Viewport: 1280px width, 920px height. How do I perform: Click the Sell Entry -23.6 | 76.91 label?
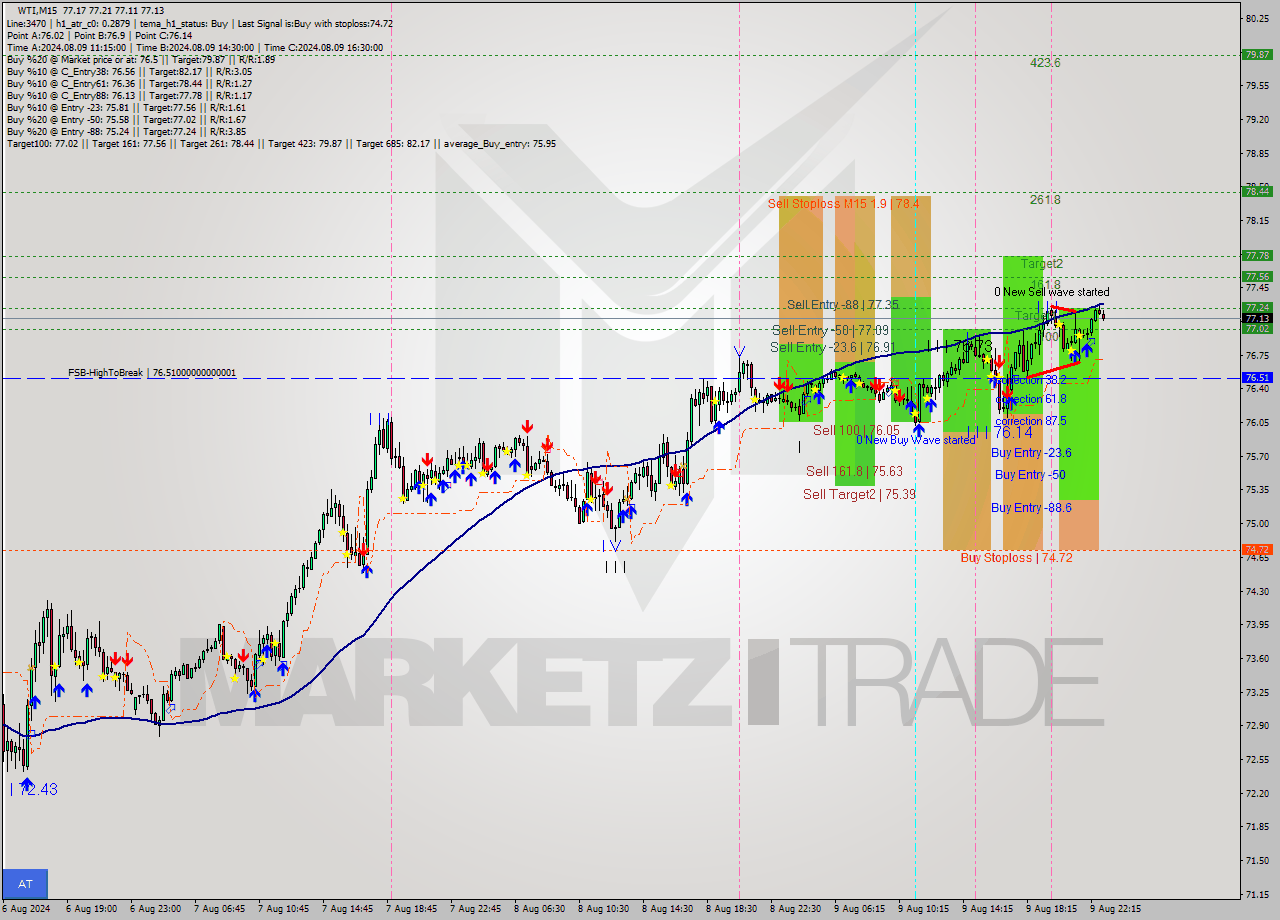[x=832, y=347]
